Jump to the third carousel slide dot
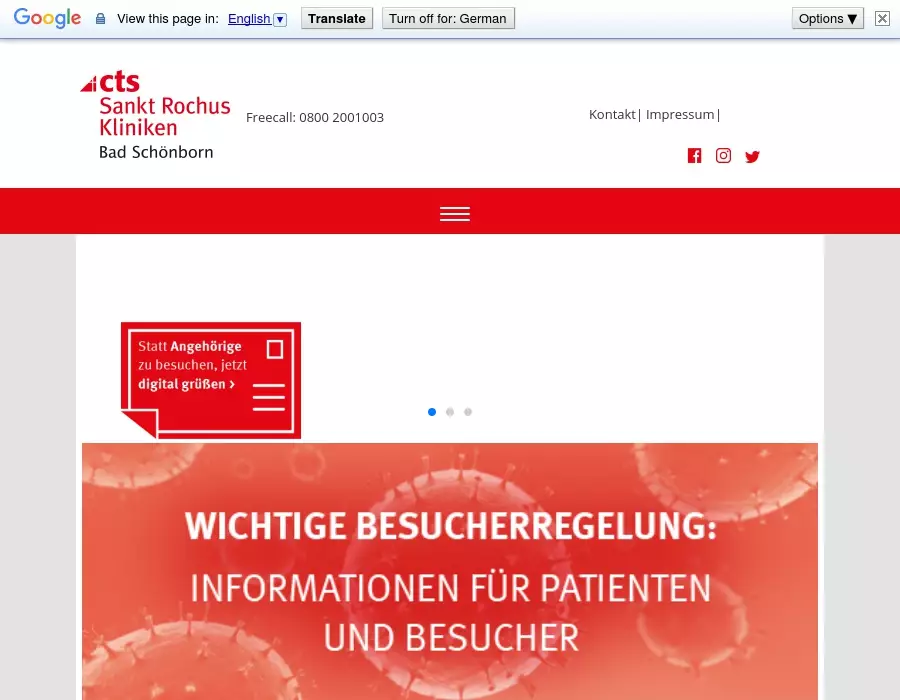Screen dimensions: 900x700 pos(468,412)
